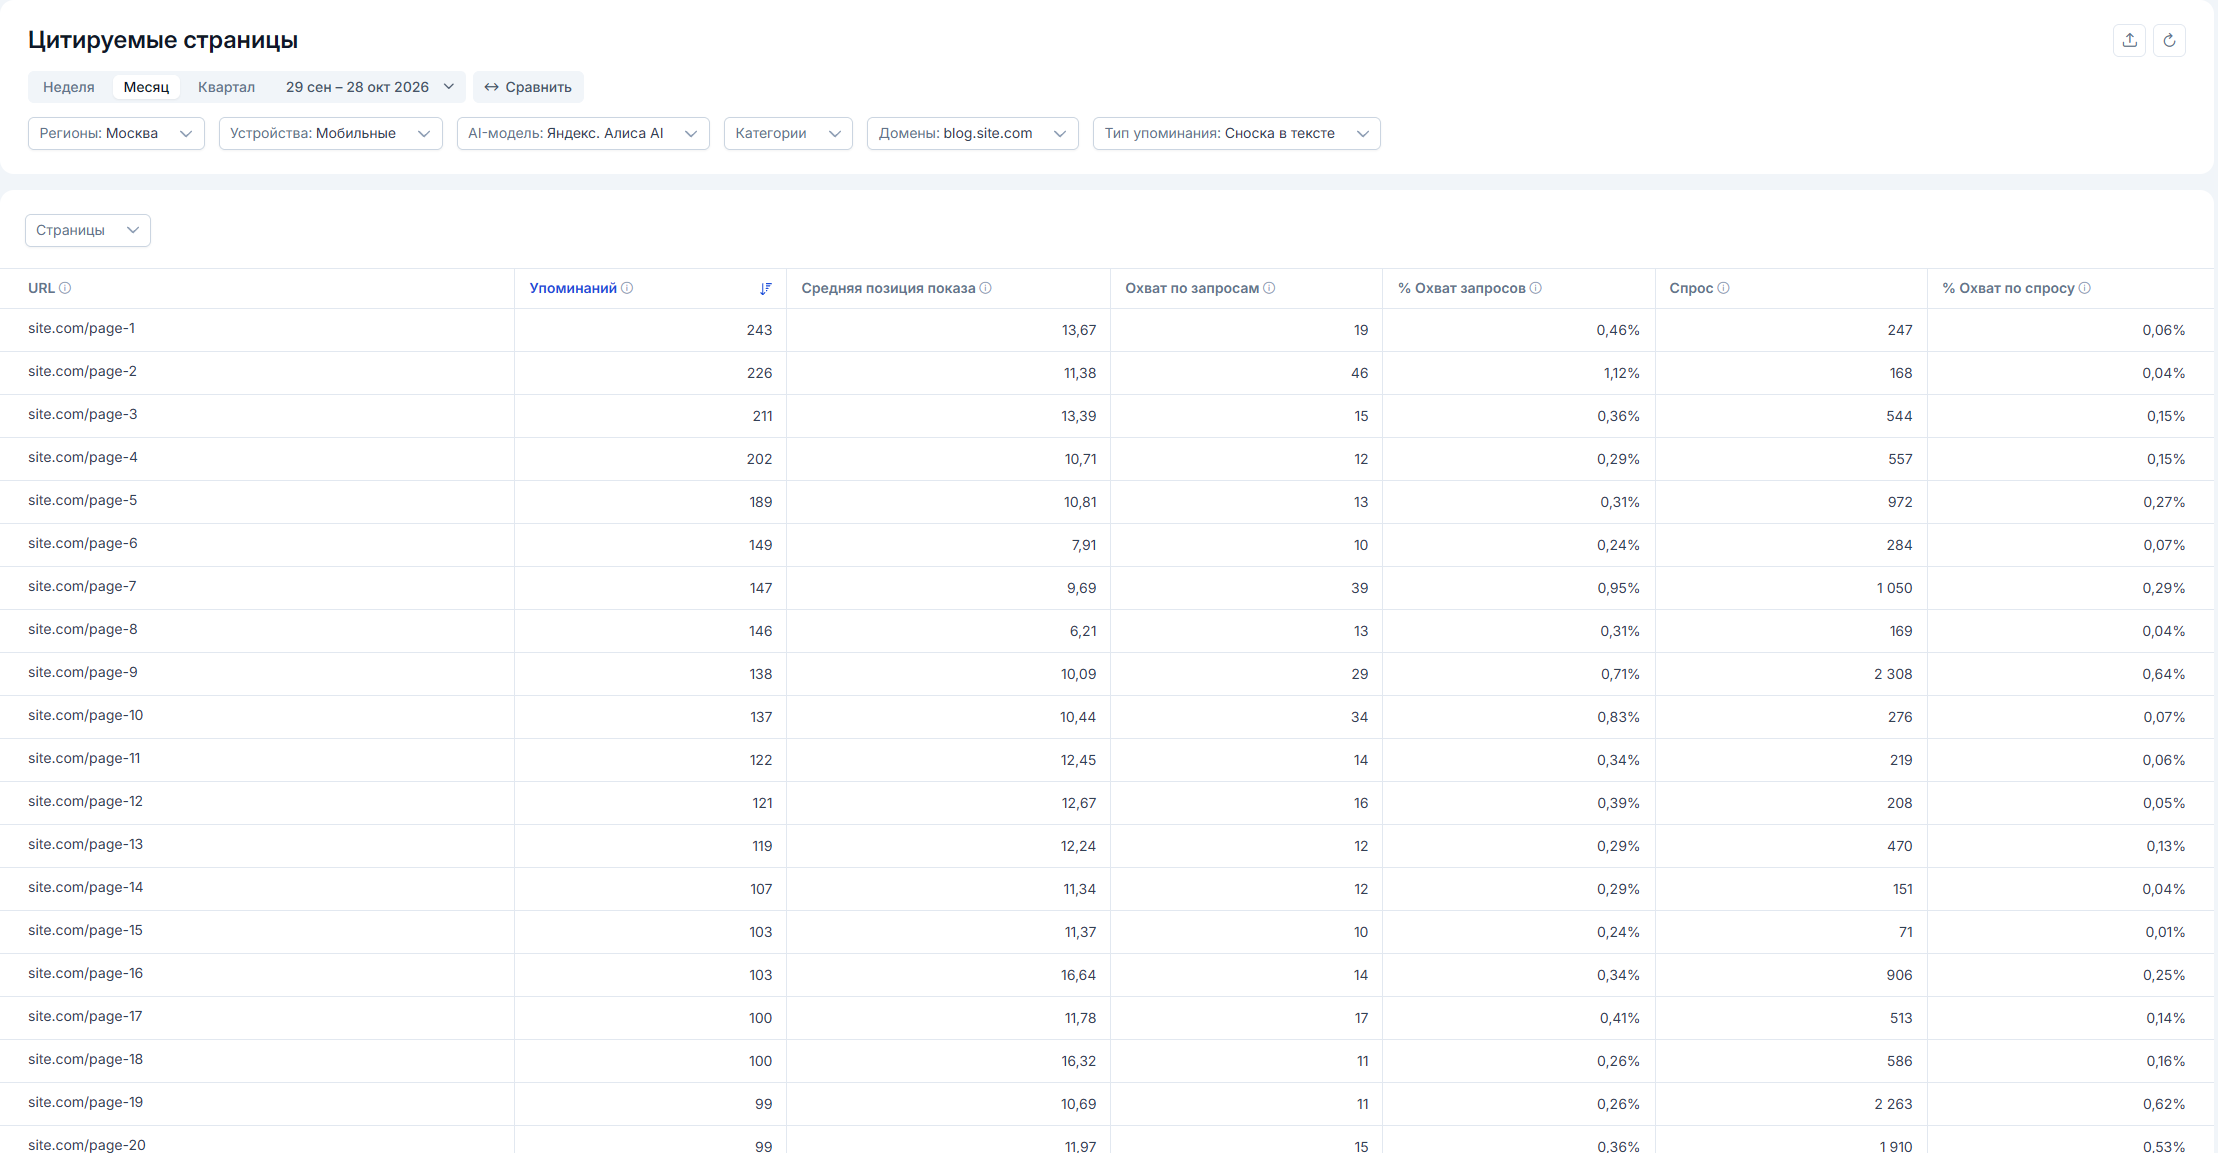
Task: Click the URL site.com/page-1
Action: point(81,328)
